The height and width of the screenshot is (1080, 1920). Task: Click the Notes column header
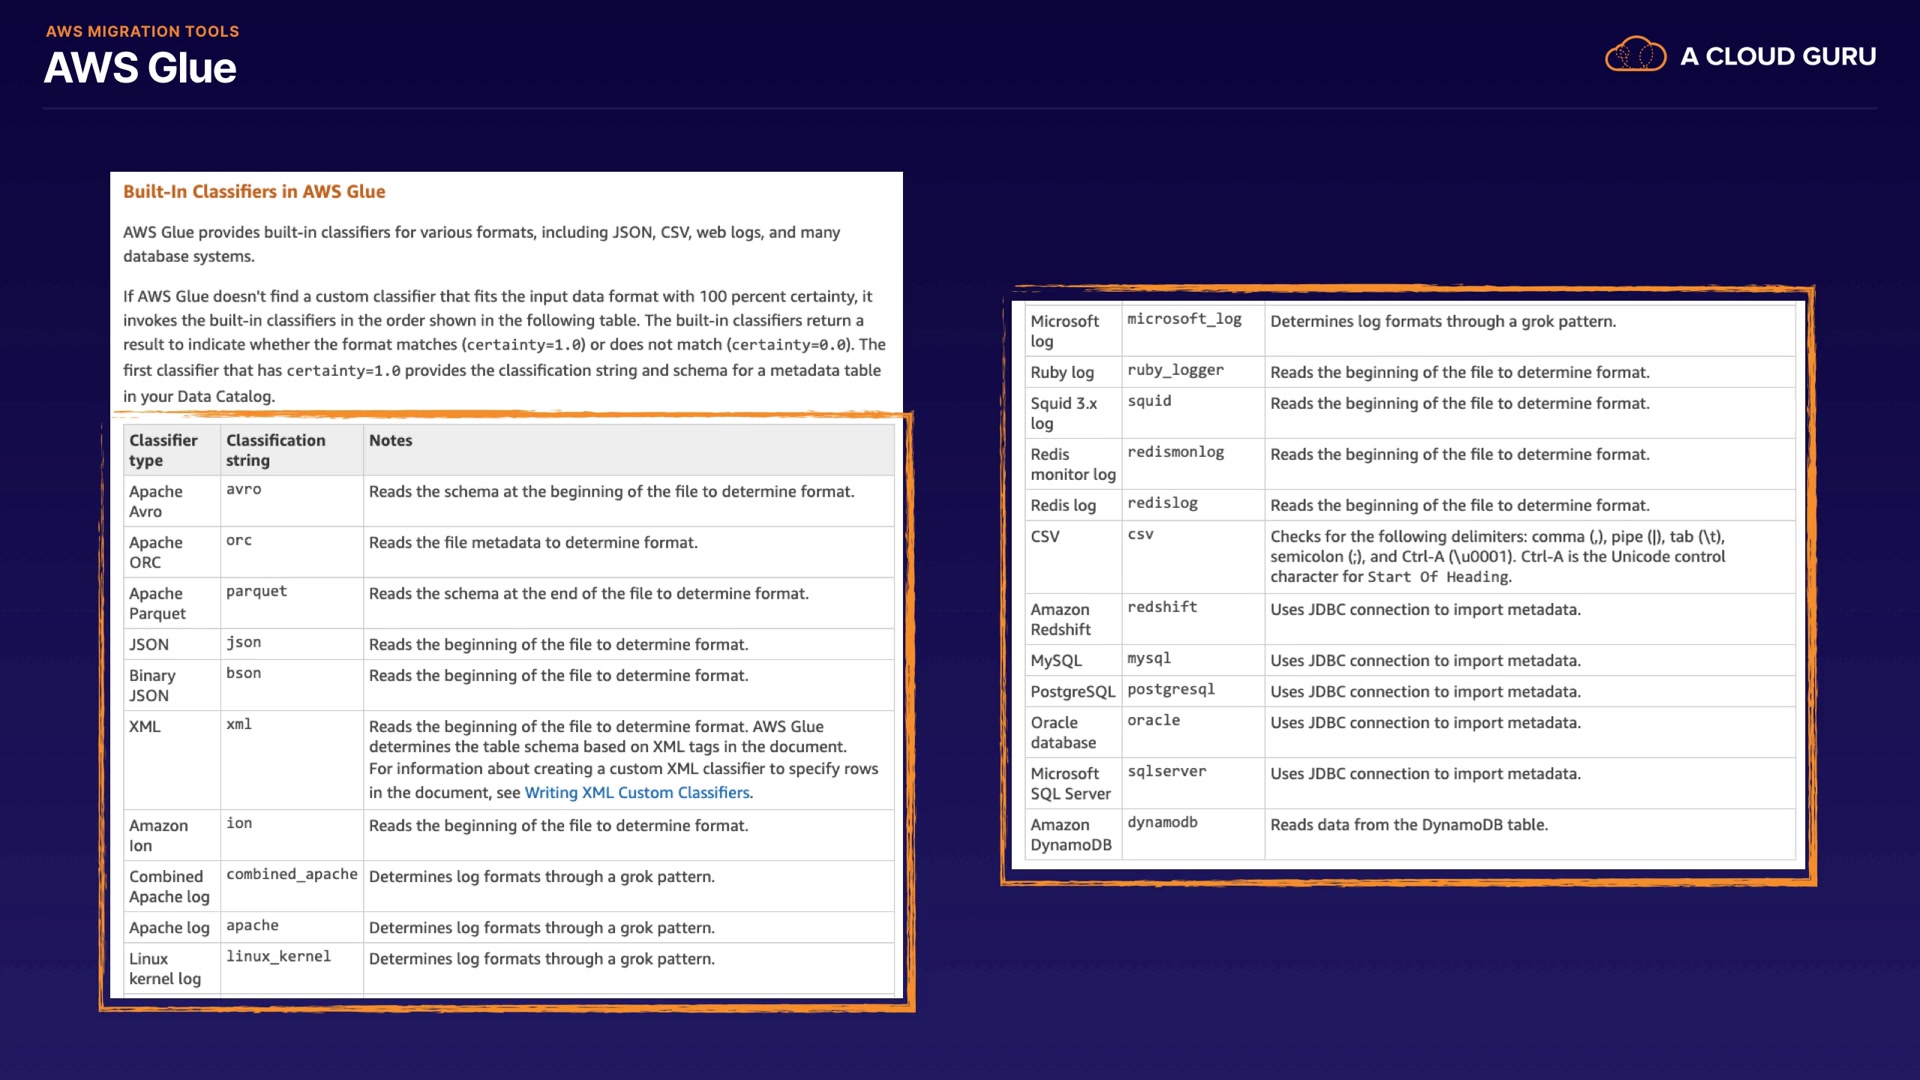(390, 440)
